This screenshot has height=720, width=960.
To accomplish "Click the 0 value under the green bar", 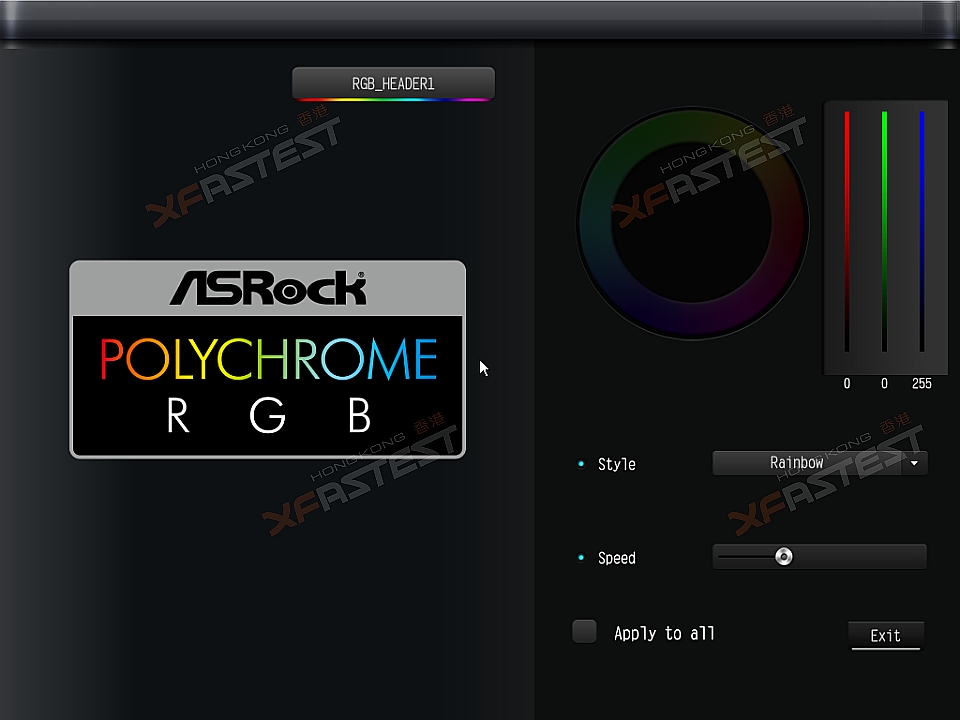I will [884, 384].
